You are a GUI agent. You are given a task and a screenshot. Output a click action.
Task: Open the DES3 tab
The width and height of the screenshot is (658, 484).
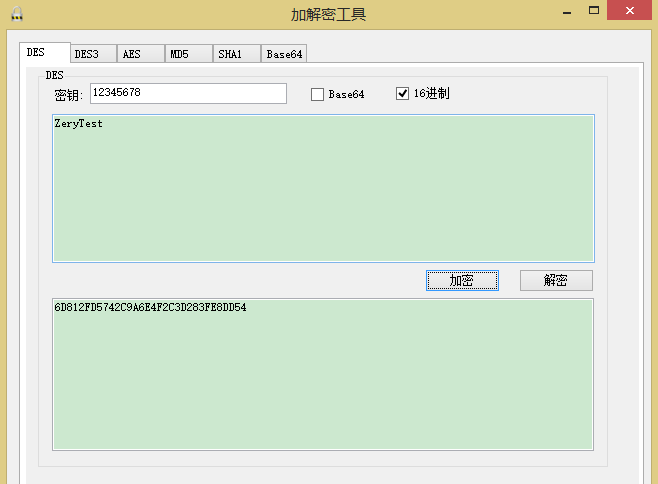94,54
